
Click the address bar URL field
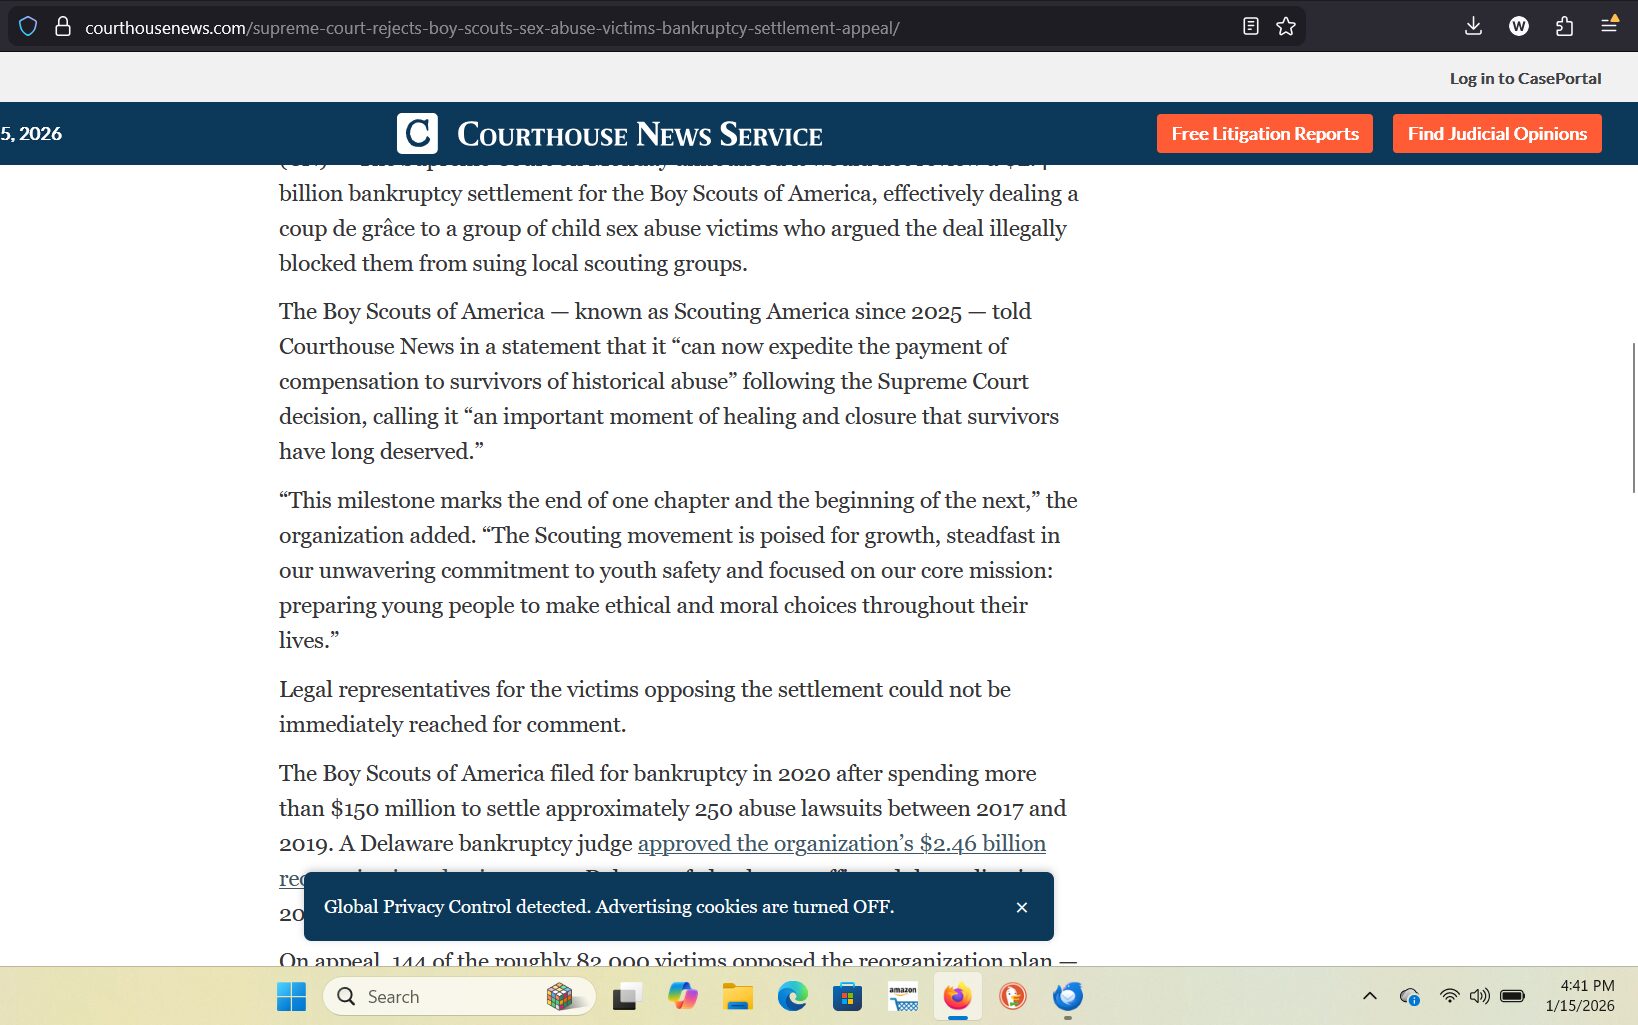(600, 28)
